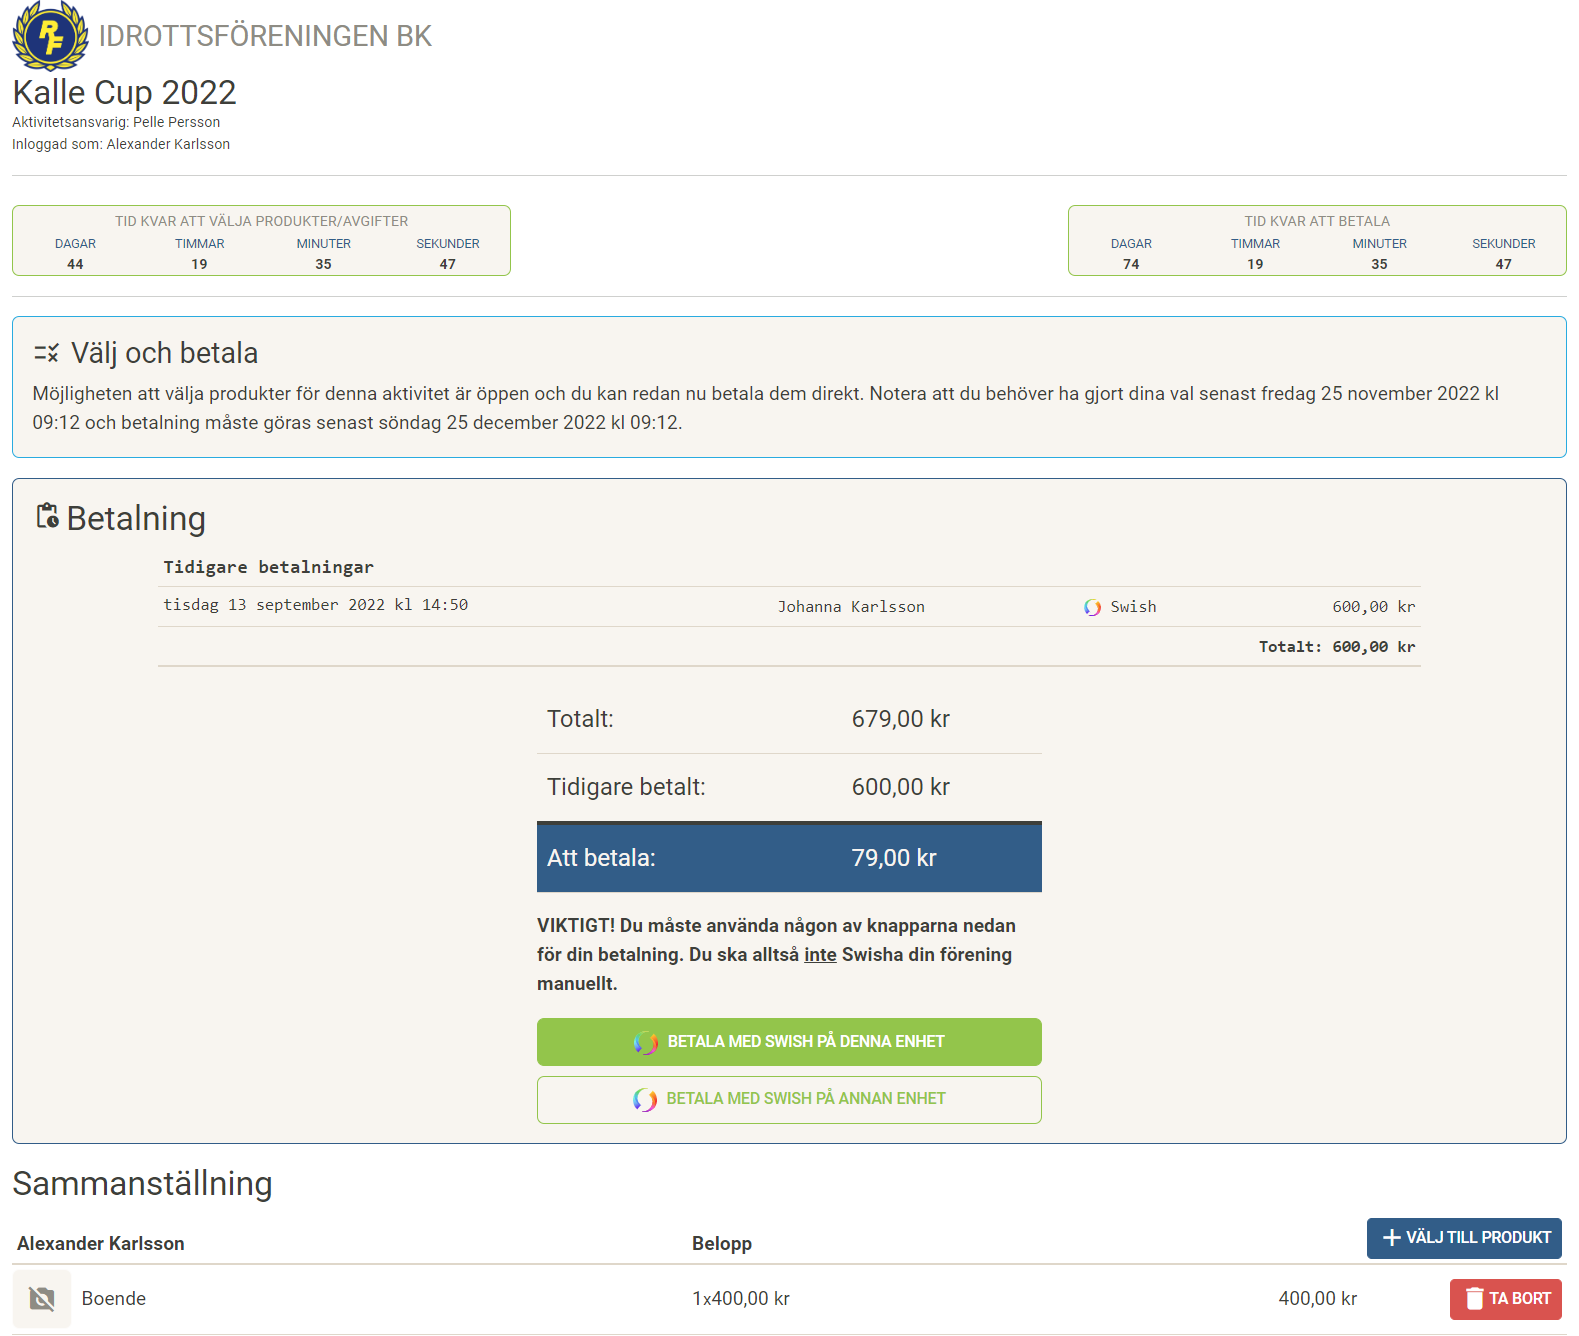
Task: Click the Boende product name
Action: tap(114, 1298)
